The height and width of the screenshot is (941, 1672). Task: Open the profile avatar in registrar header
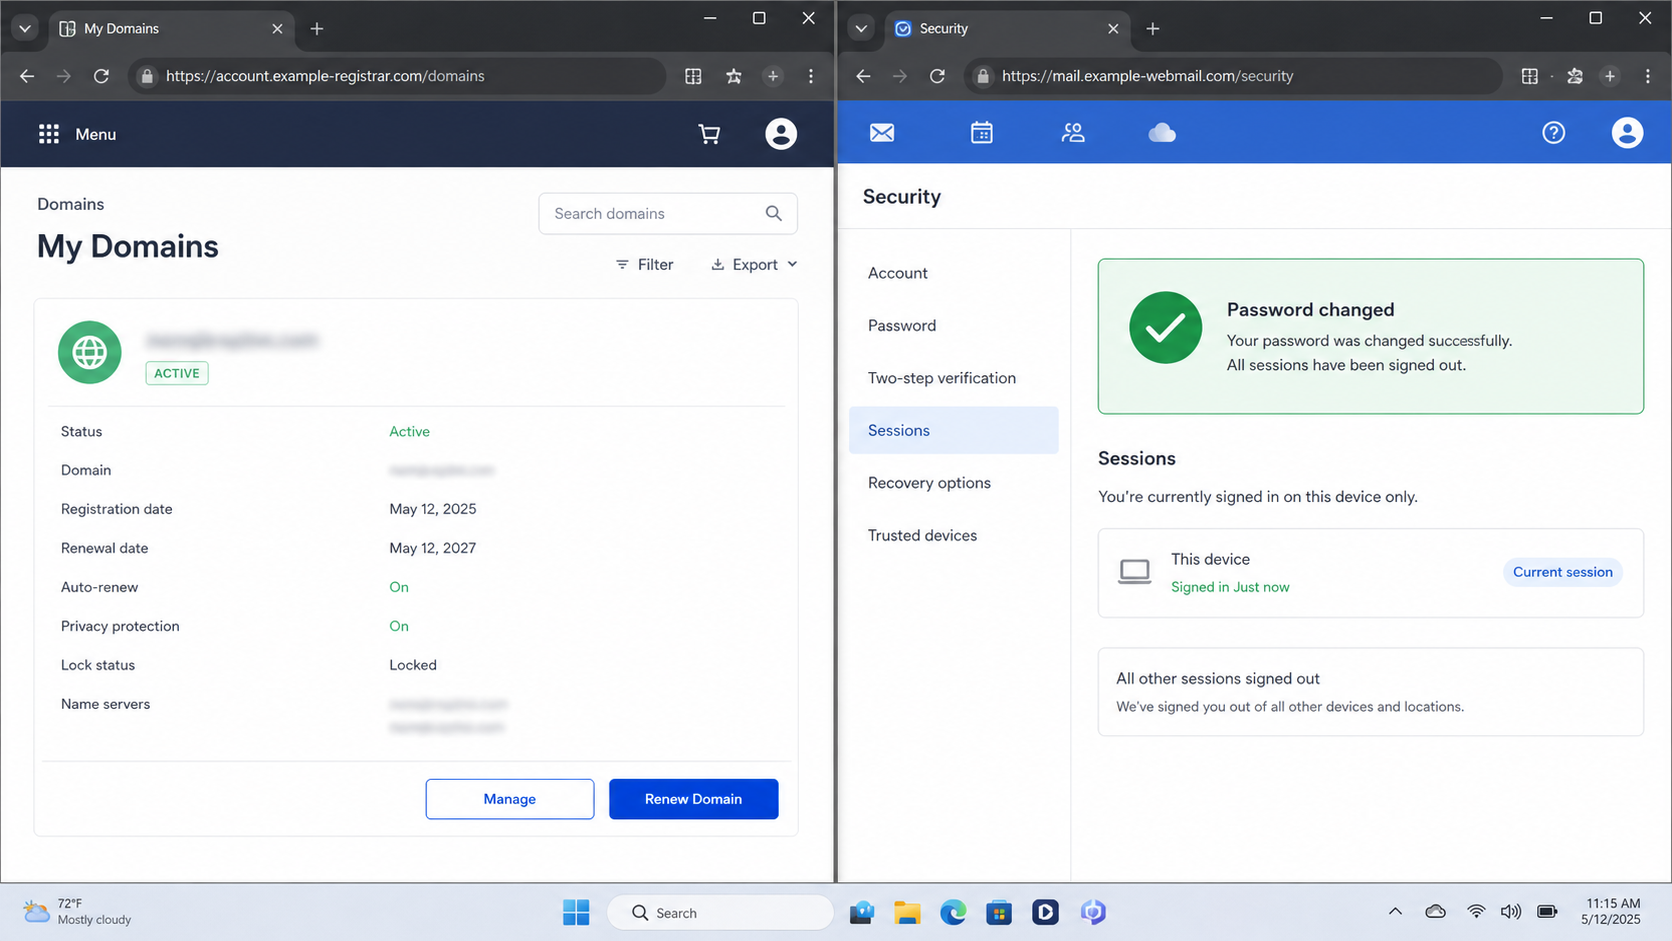(781, 134)
